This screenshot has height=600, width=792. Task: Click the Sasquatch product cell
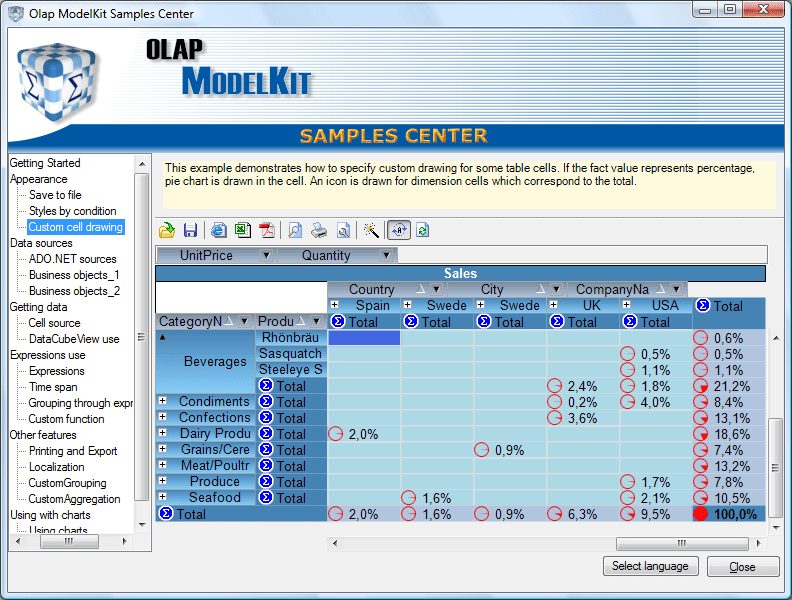coord(290,354)
